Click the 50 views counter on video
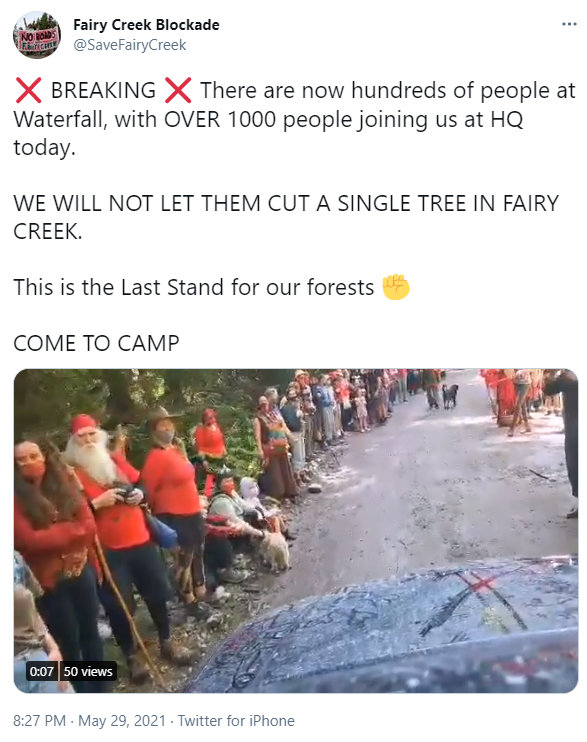Screen dimensions: 587x742 click(88, 671)
